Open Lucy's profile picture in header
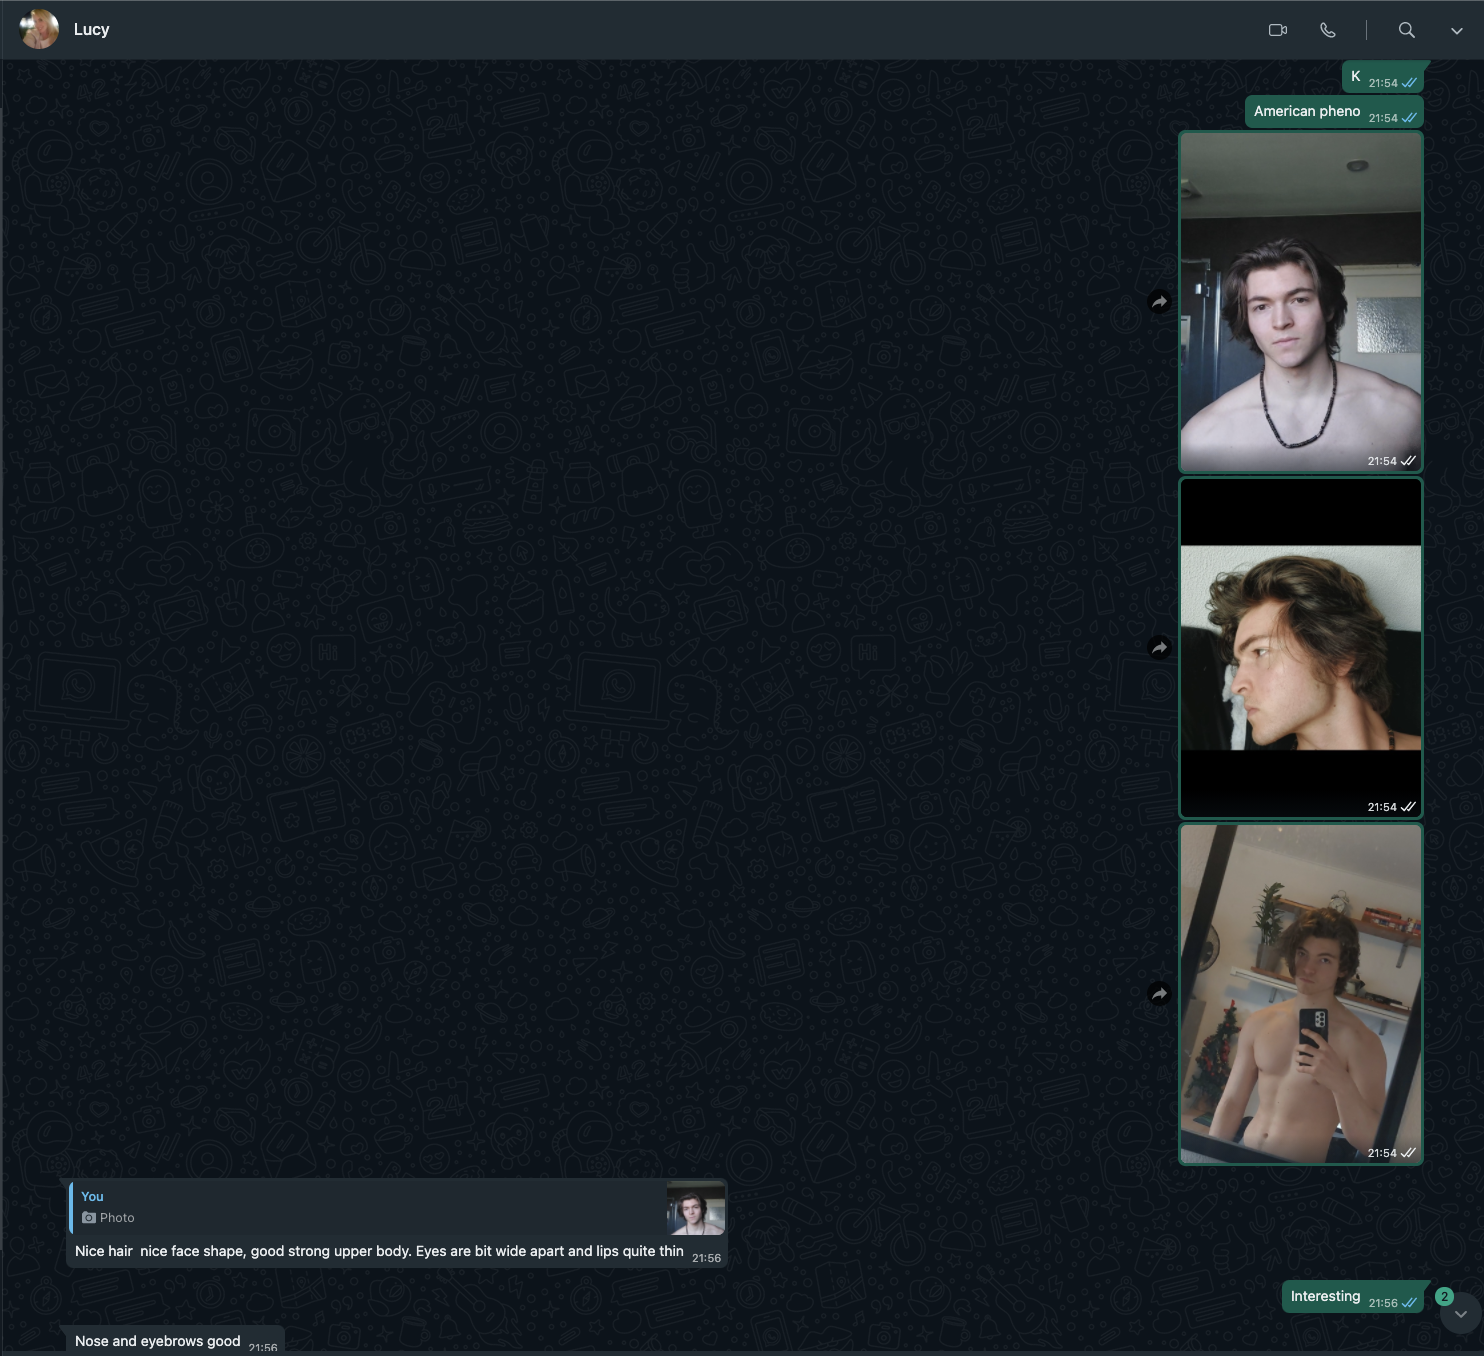The image size is (1484, 1356). tap(39, 30)
